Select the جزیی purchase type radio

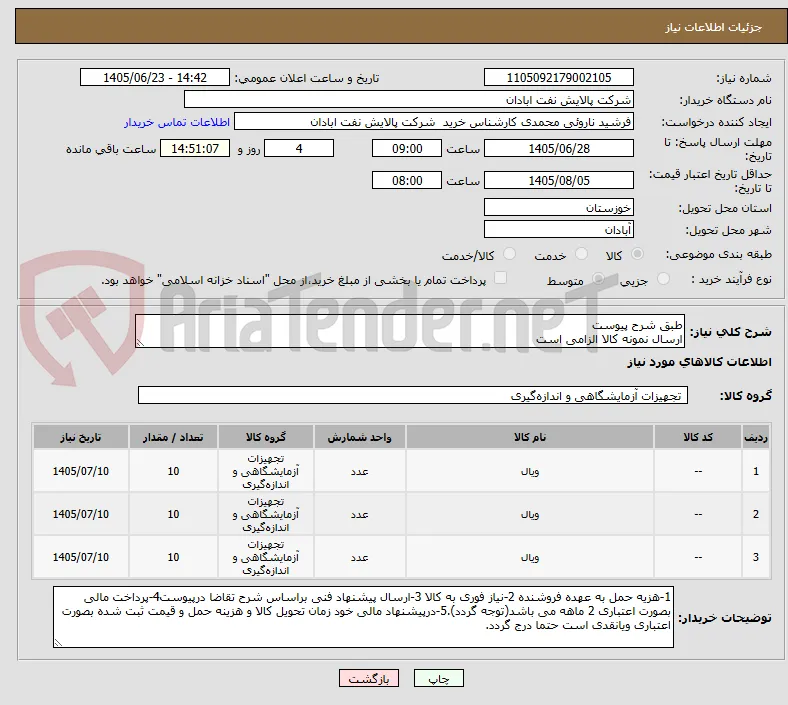(663, 279)
